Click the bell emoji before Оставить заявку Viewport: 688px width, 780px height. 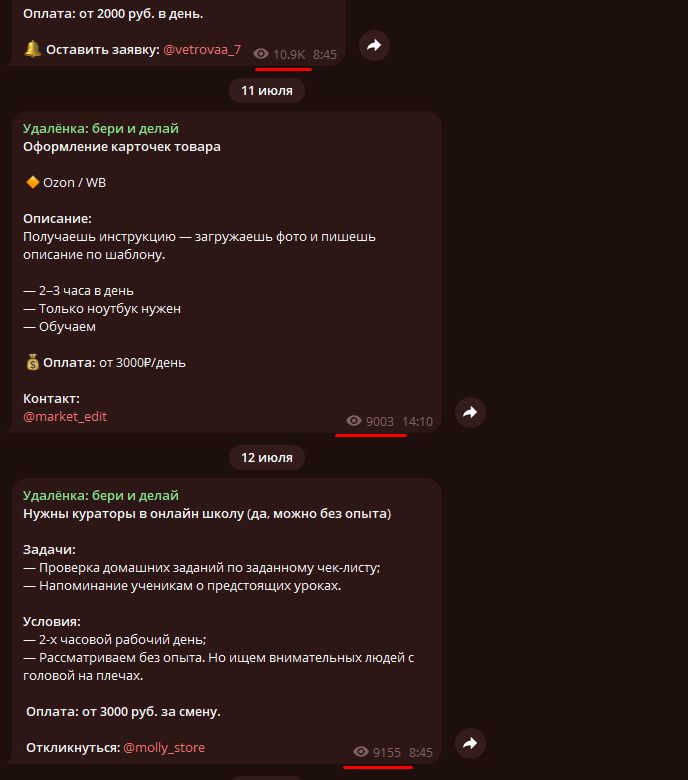pyautogui.click(x=33, y=49)
